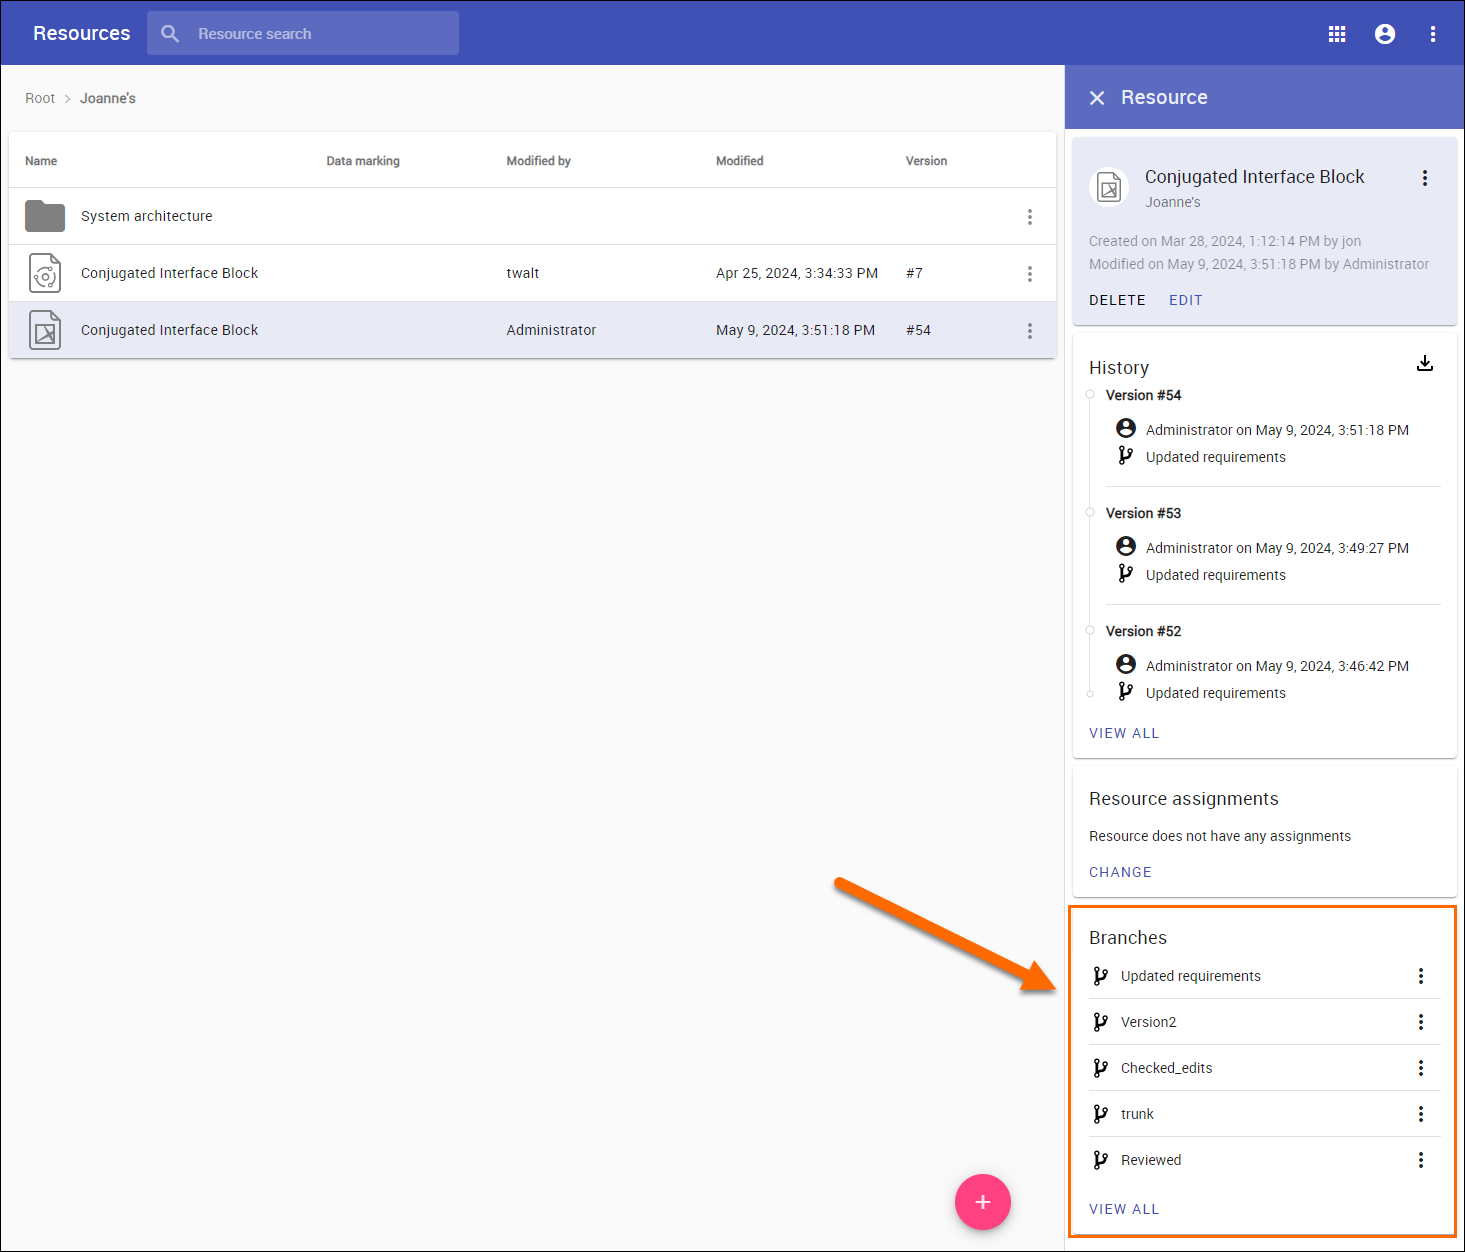Open the user account icon
This screenshot has height=1252, width=1465.
pos(1385,34)
